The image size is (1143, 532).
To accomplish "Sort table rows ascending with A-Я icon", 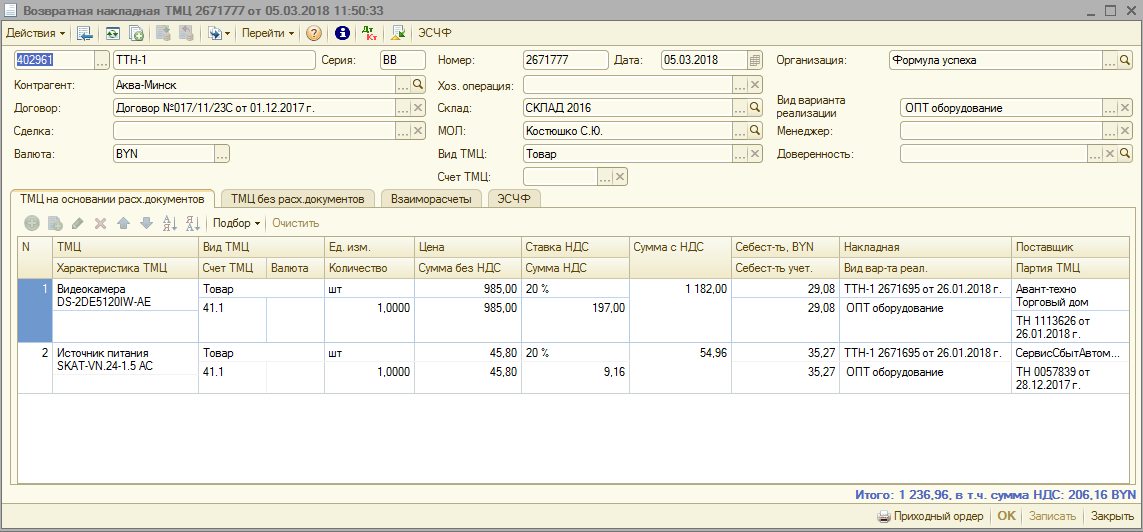I will pos(171,223).
